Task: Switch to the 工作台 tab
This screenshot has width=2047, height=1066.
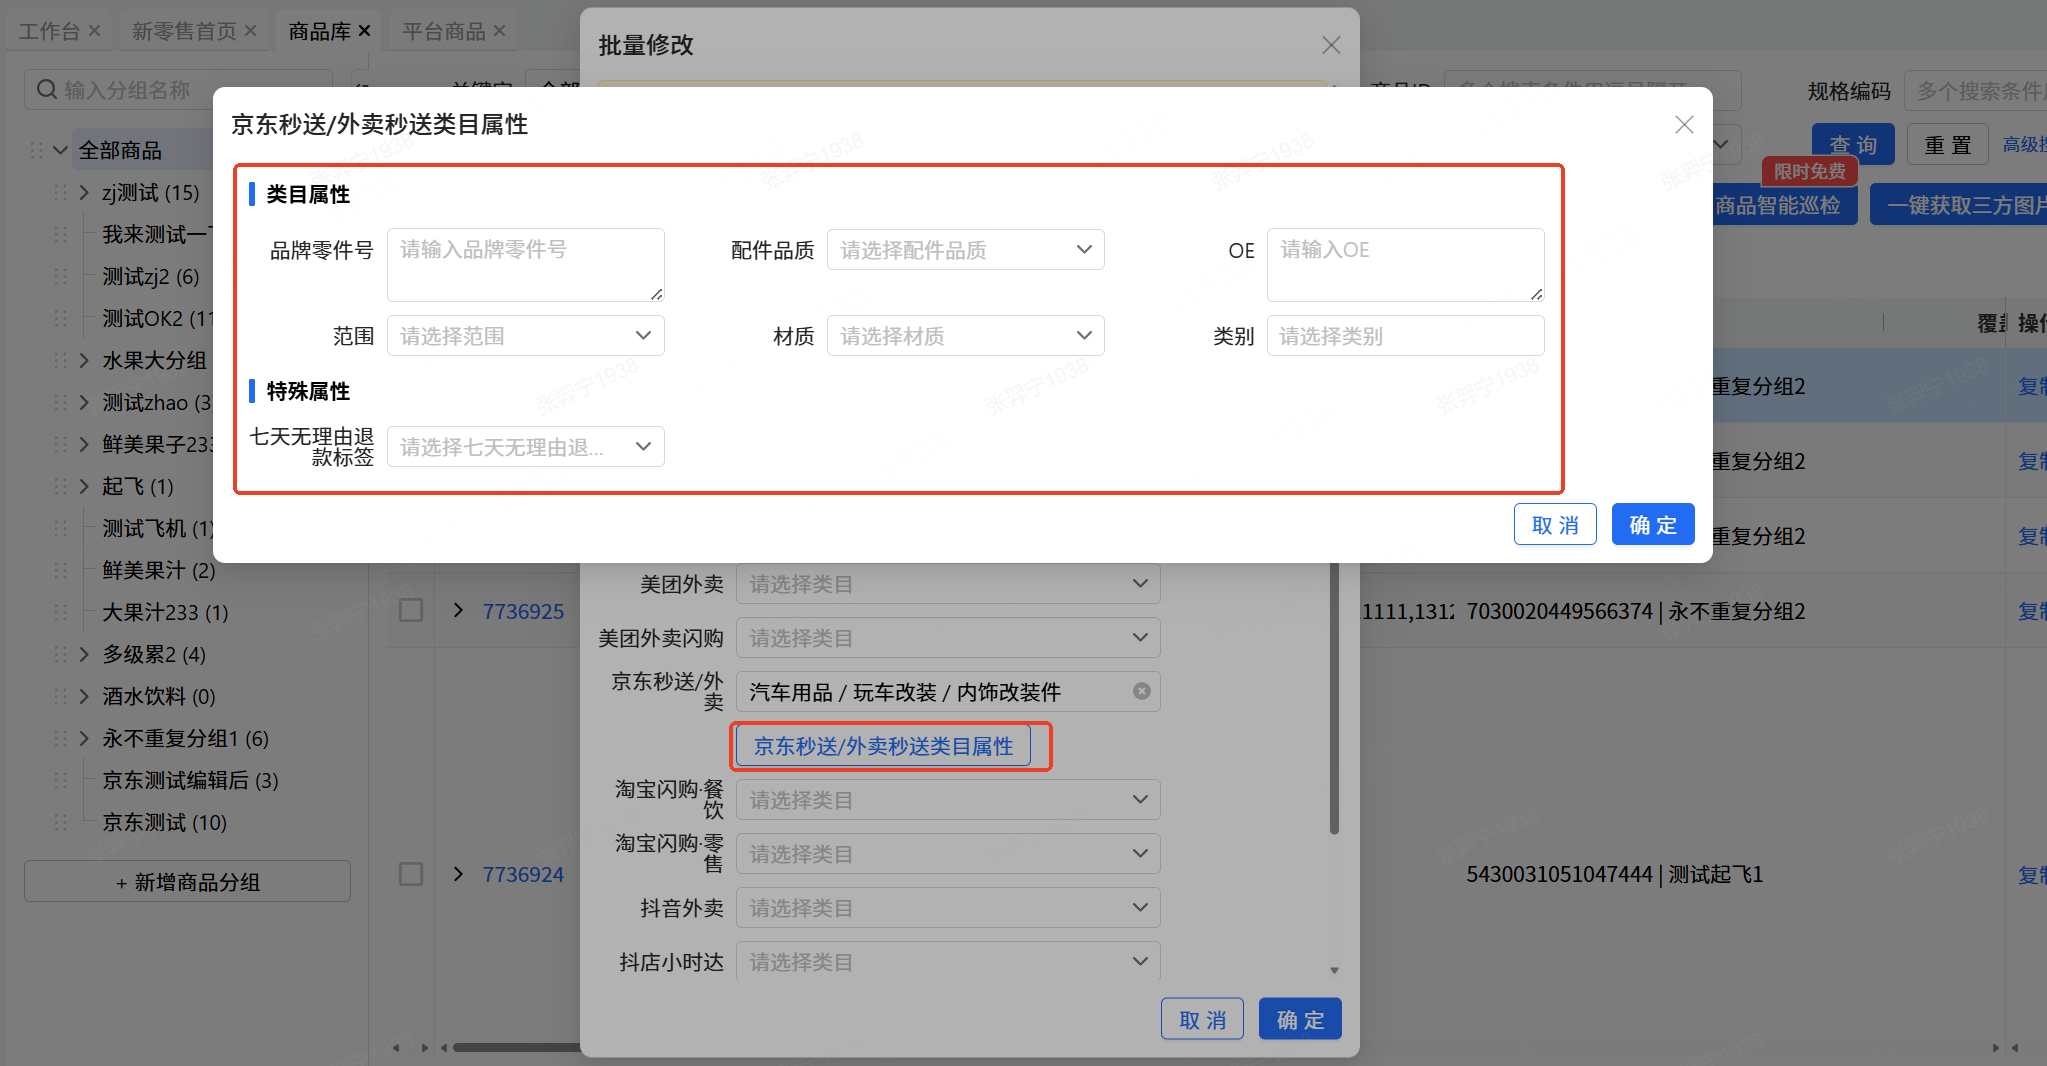Action: click(x=49, y=31)
